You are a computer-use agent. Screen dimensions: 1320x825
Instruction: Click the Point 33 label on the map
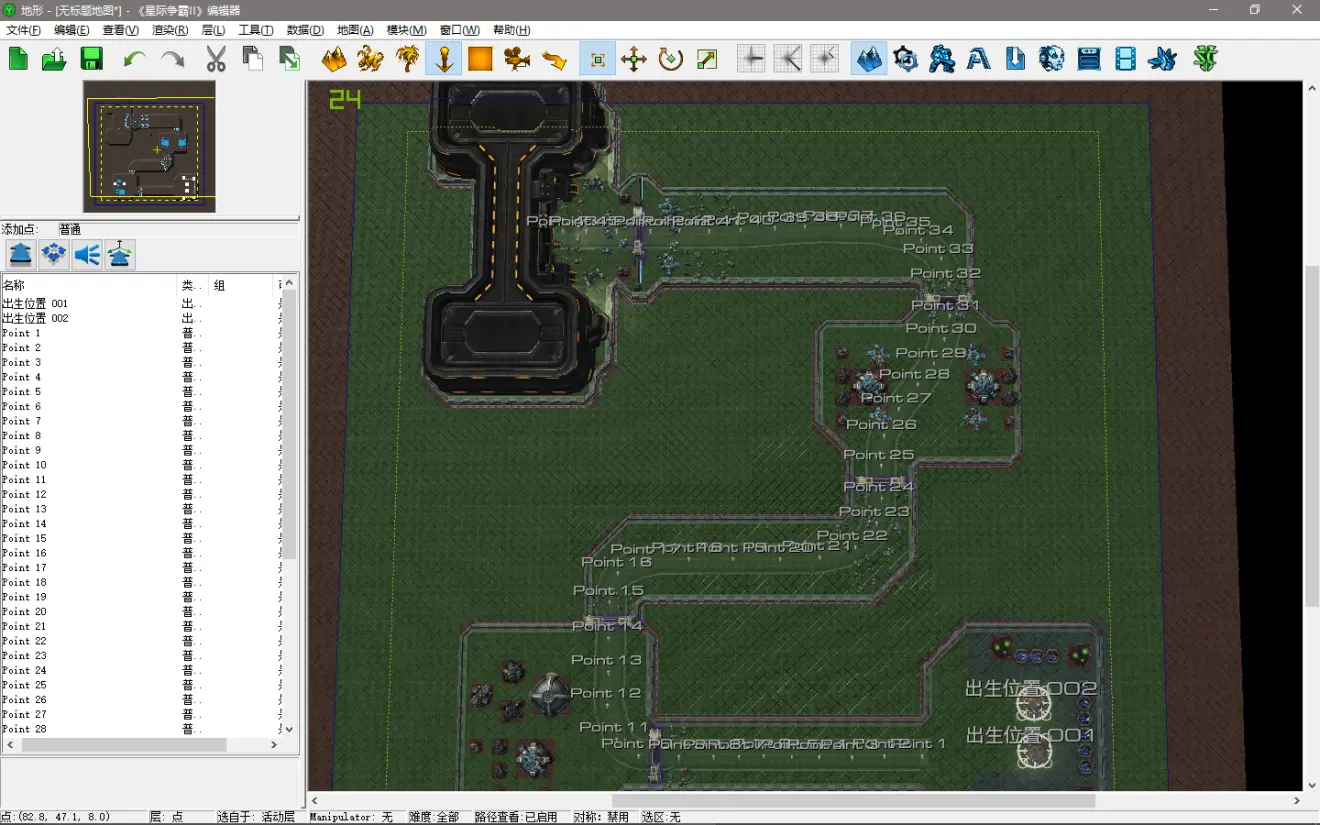938,248
